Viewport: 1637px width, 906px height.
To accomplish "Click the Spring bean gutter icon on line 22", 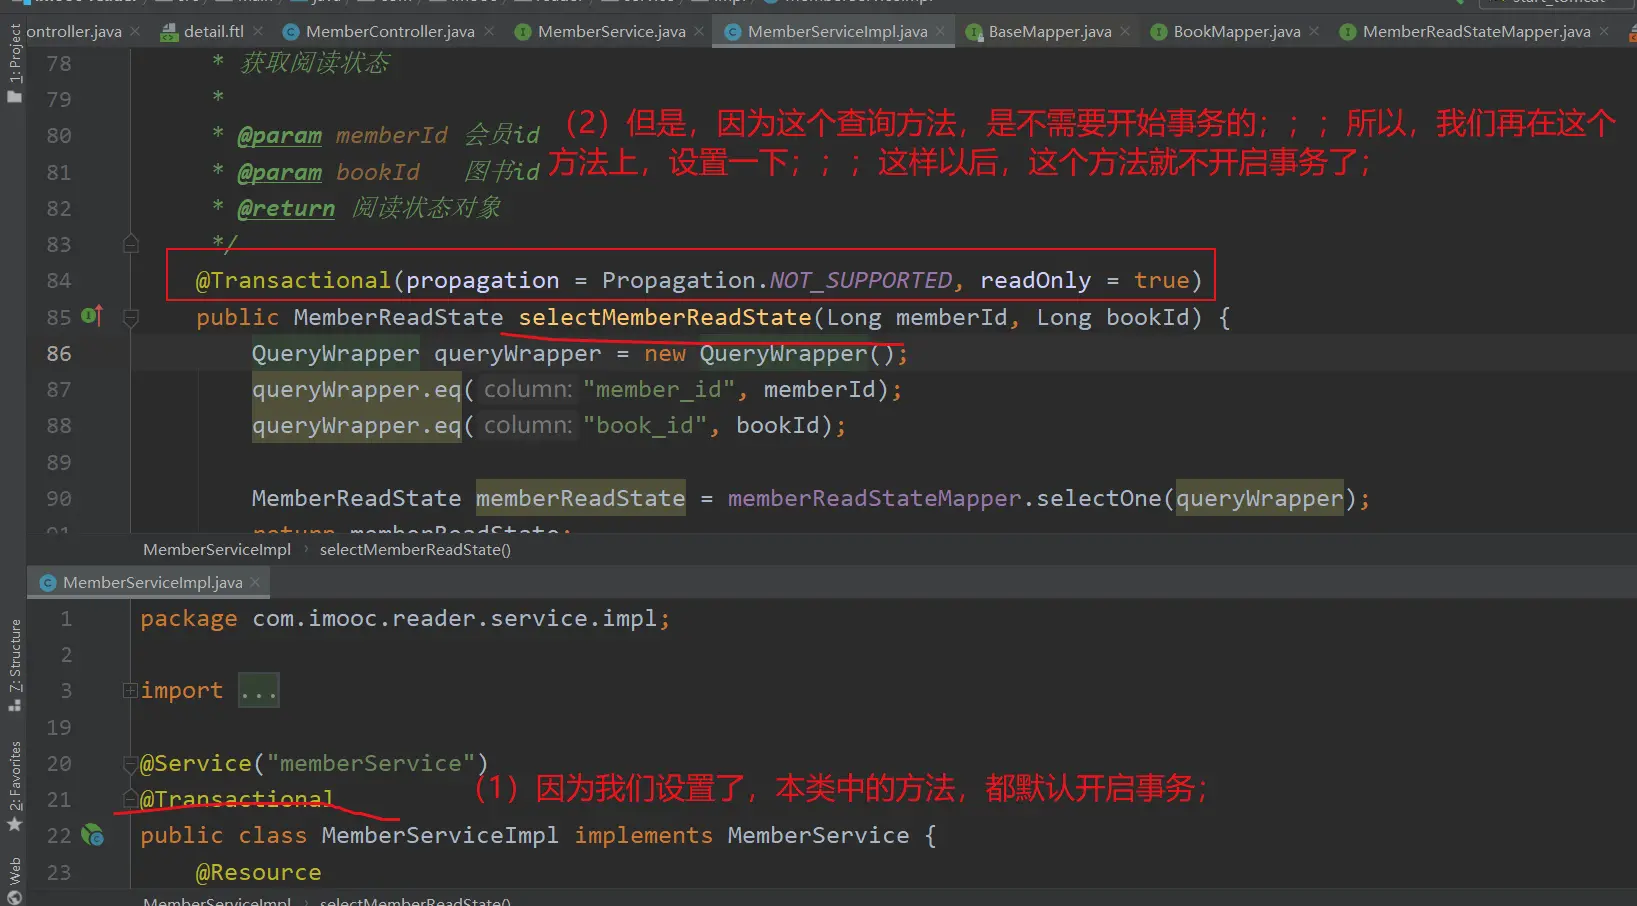I will click(x=92, y=834).
